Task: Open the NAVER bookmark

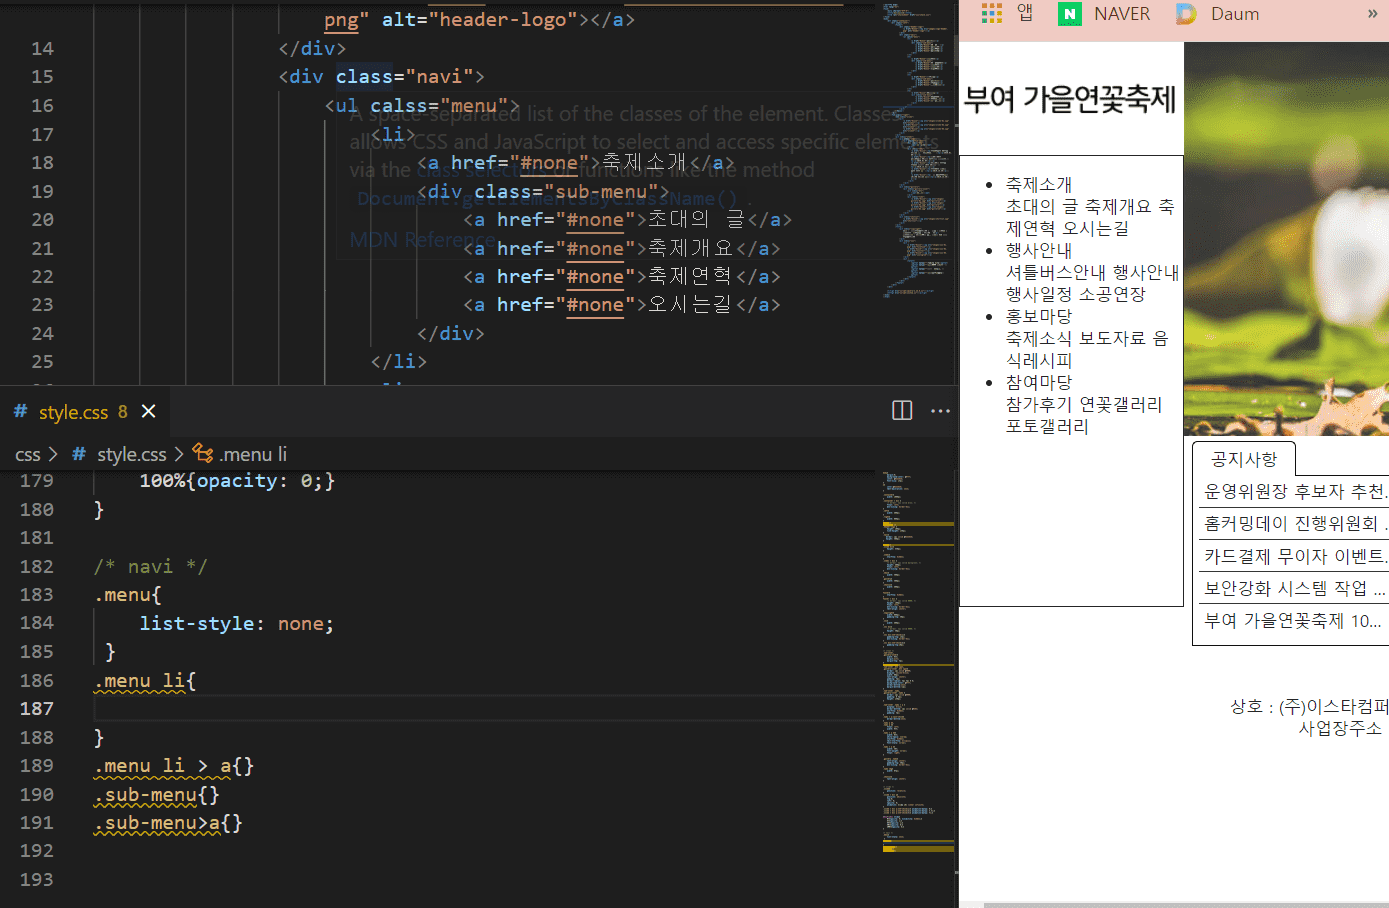Action: (x=1104, y=14)
